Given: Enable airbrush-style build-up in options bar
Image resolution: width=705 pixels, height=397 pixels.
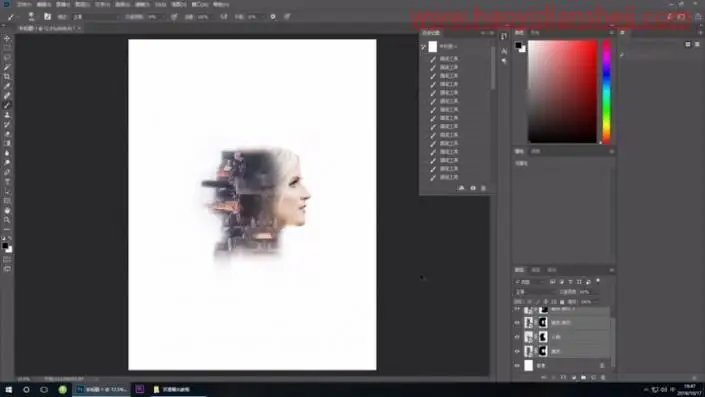Looking at the screenshot, I should (x=223, y=17).
